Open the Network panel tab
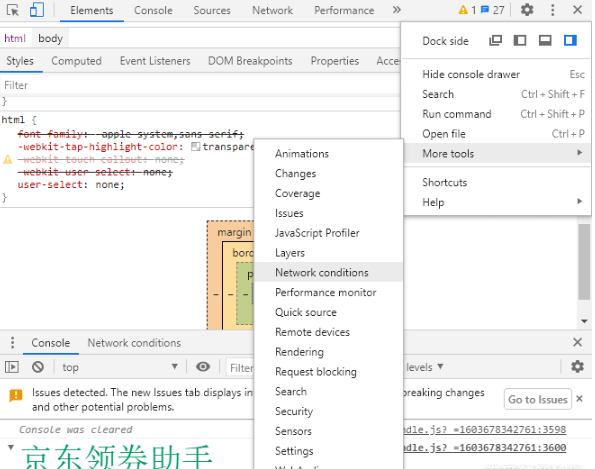 point(272,10)
